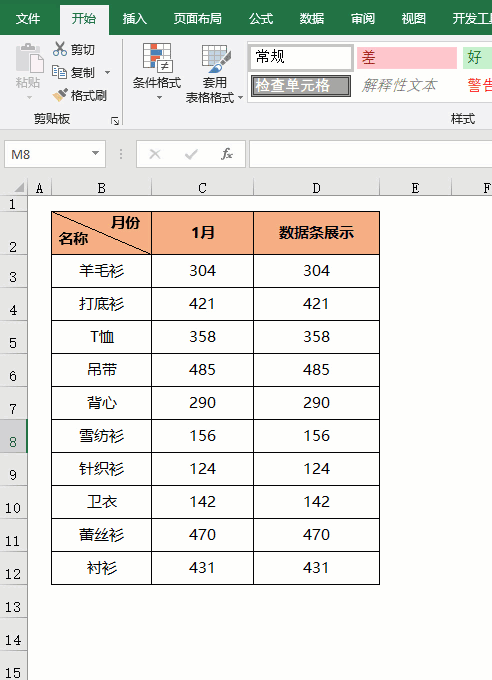Switch to the Home (开始) tab

(x=84, y=18)
